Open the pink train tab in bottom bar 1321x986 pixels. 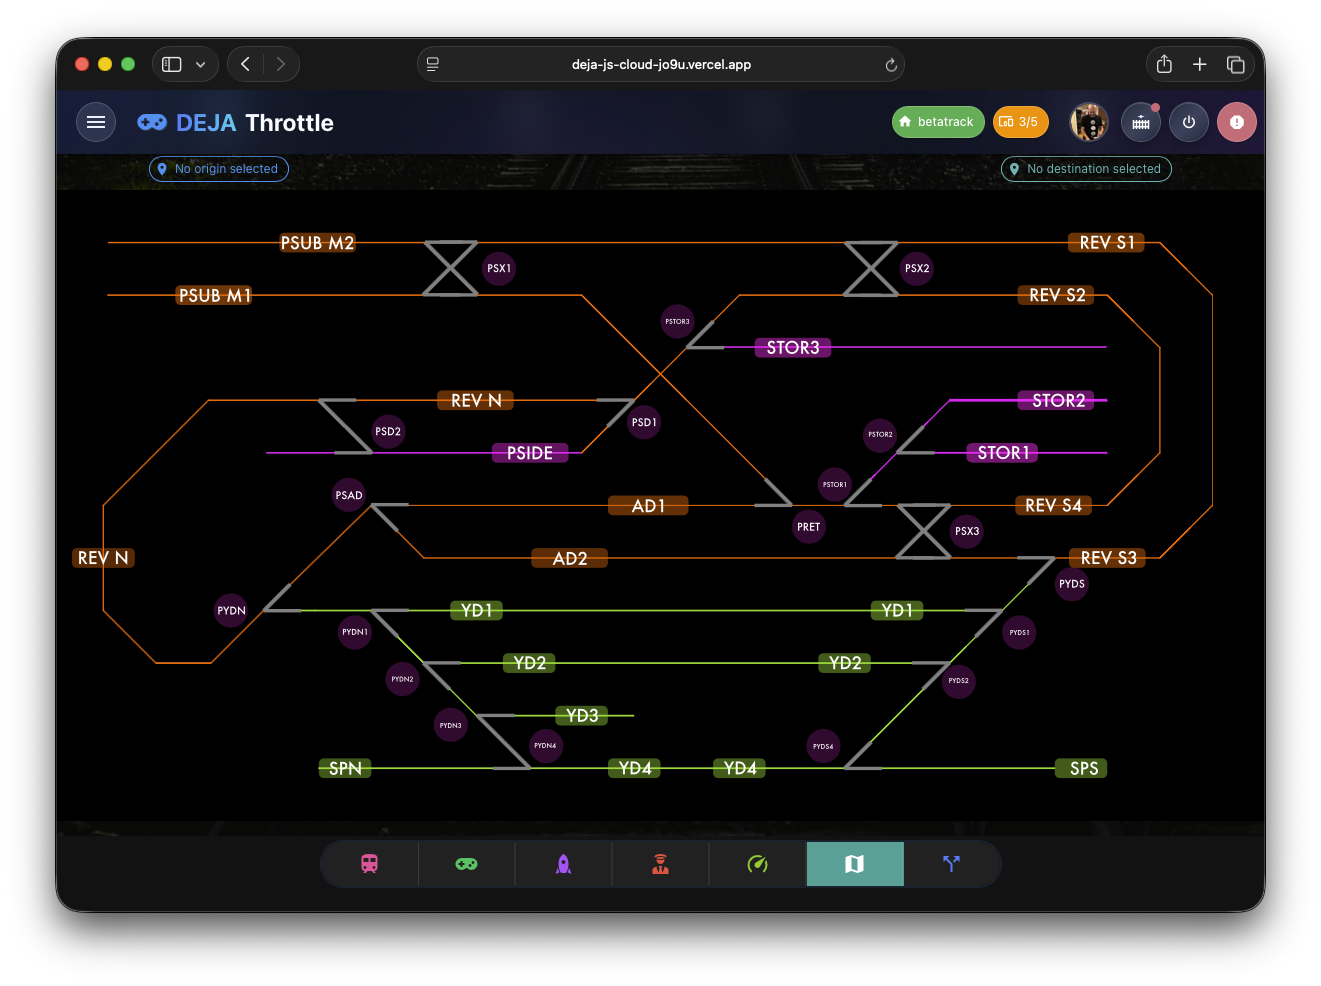pyautogui.click(x=369, y=864)
